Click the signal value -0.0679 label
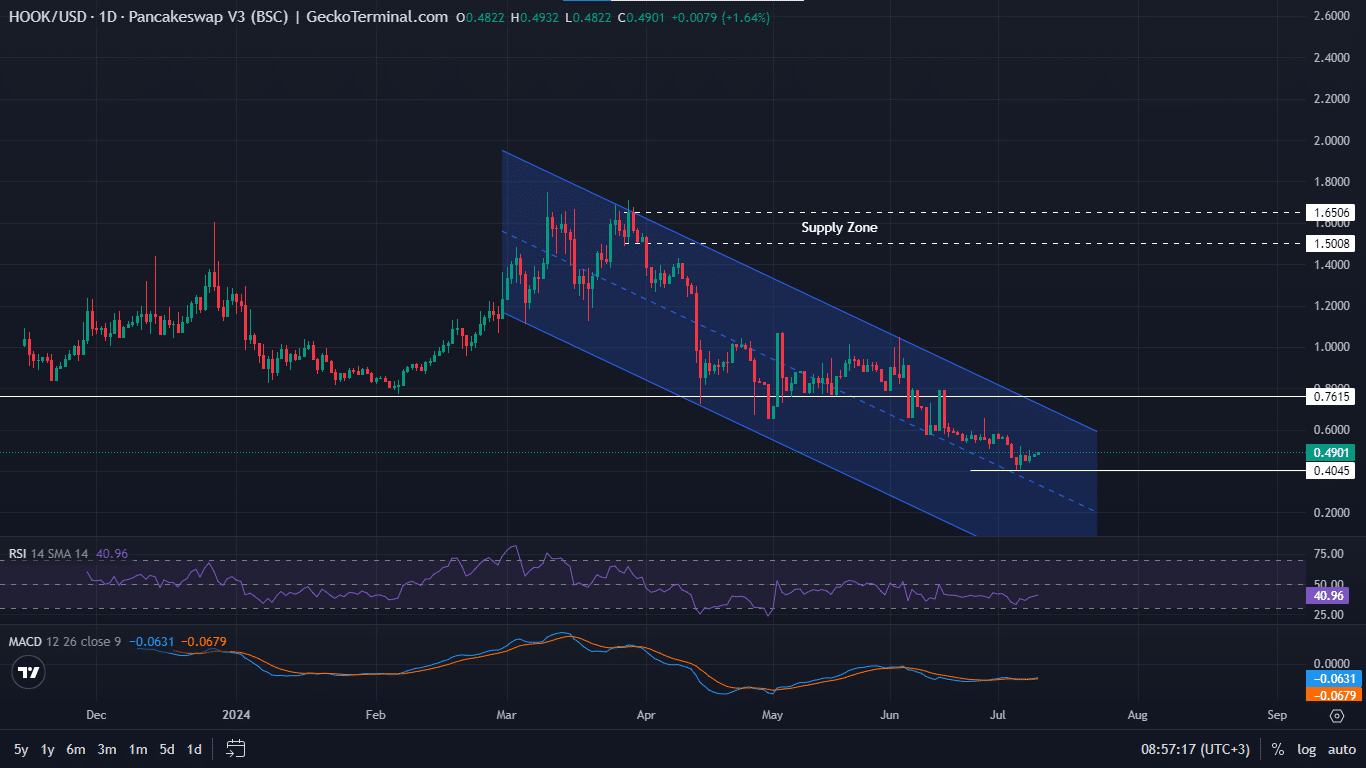This screenshot has width=1366, height=768. click(x=1334, y=694)
